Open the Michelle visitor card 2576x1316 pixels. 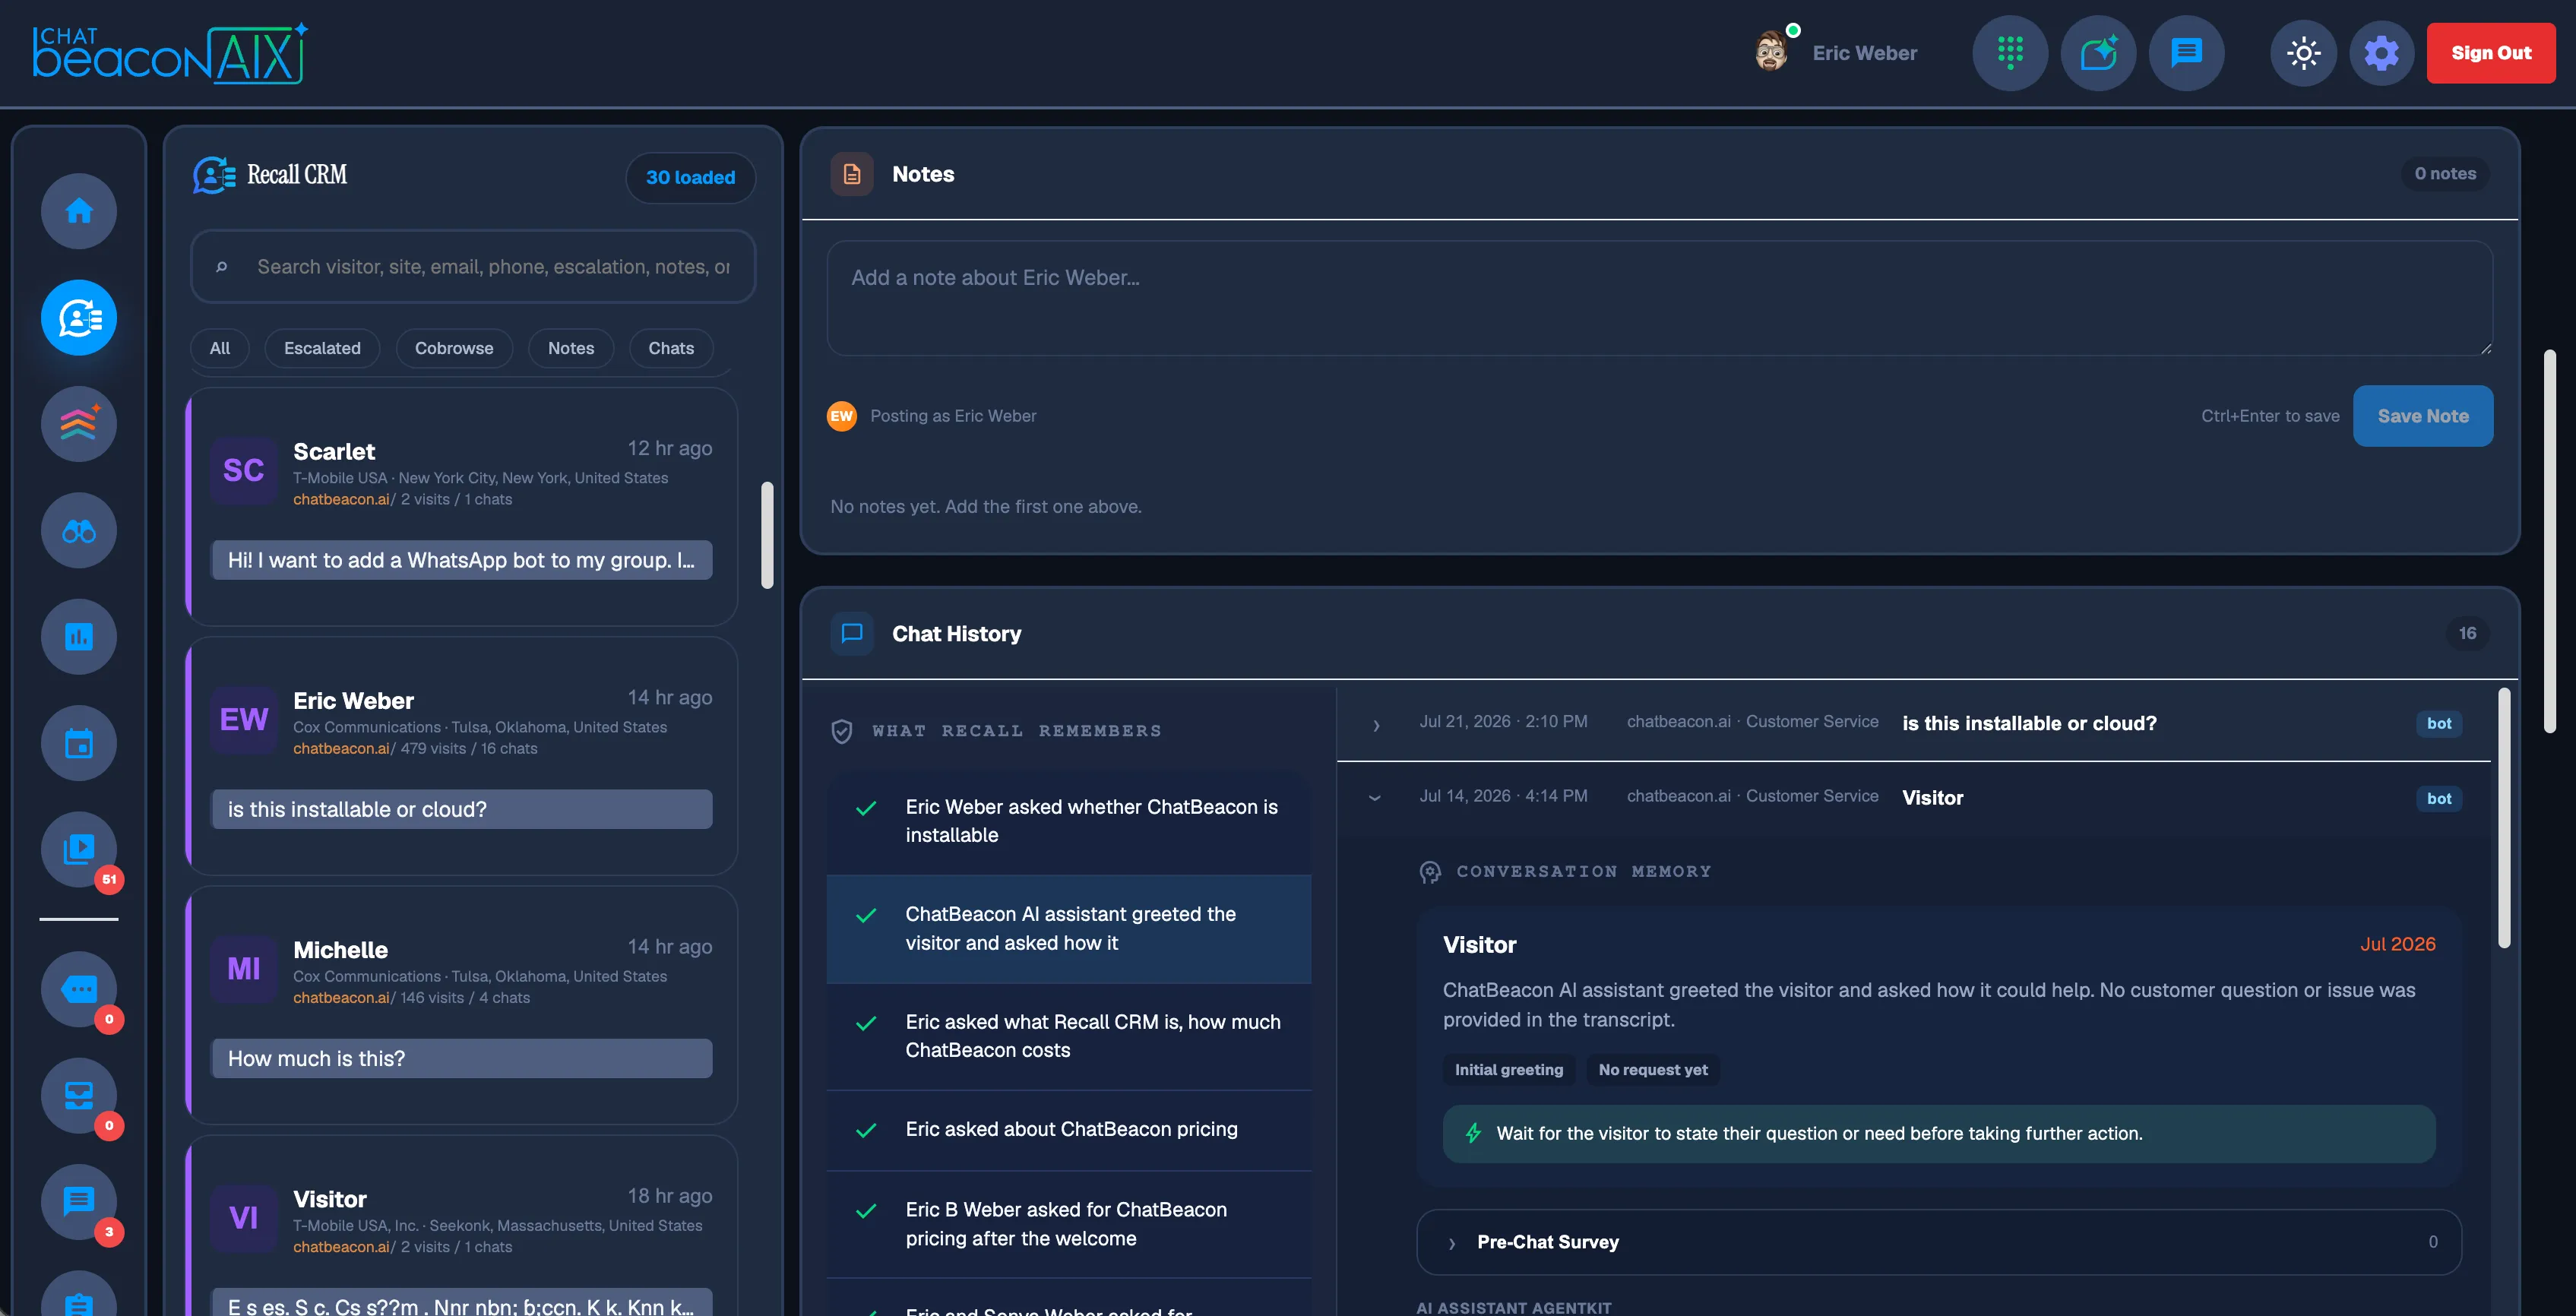coord(462,1005)
